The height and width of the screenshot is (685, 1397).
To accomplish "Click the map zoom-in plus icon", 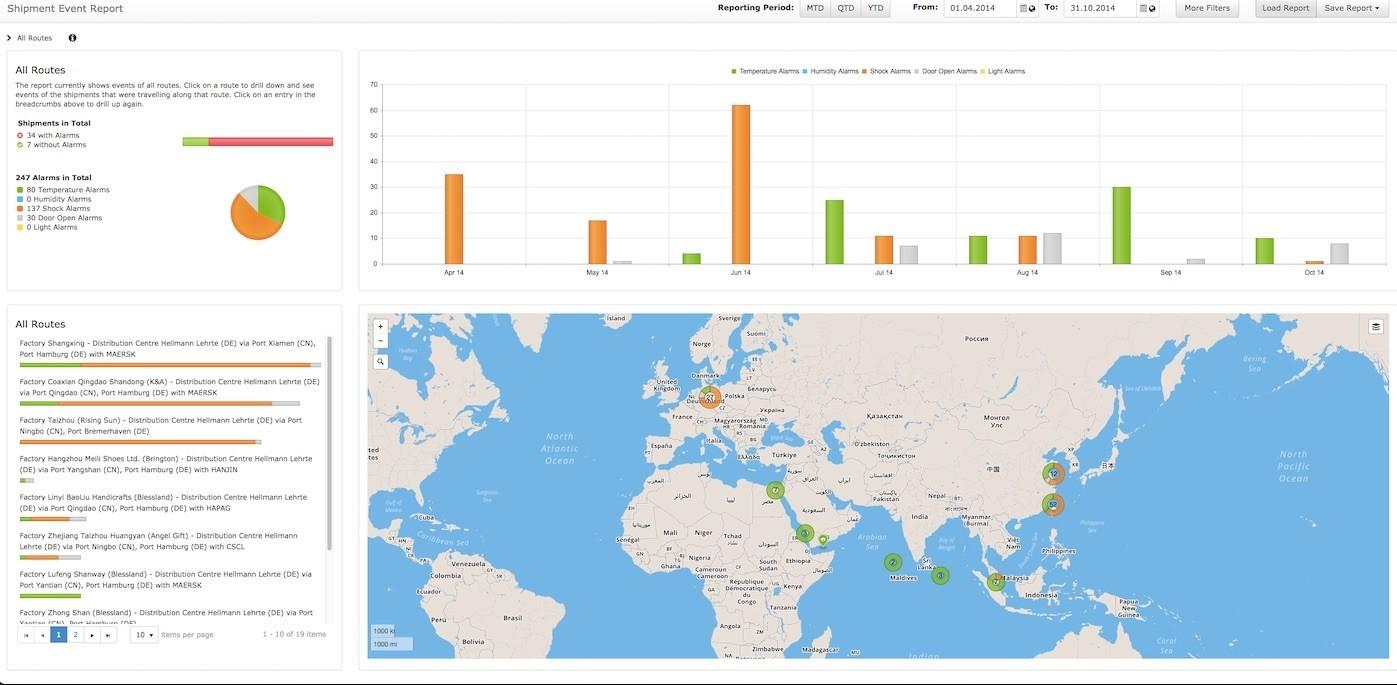I will (380, 325).
